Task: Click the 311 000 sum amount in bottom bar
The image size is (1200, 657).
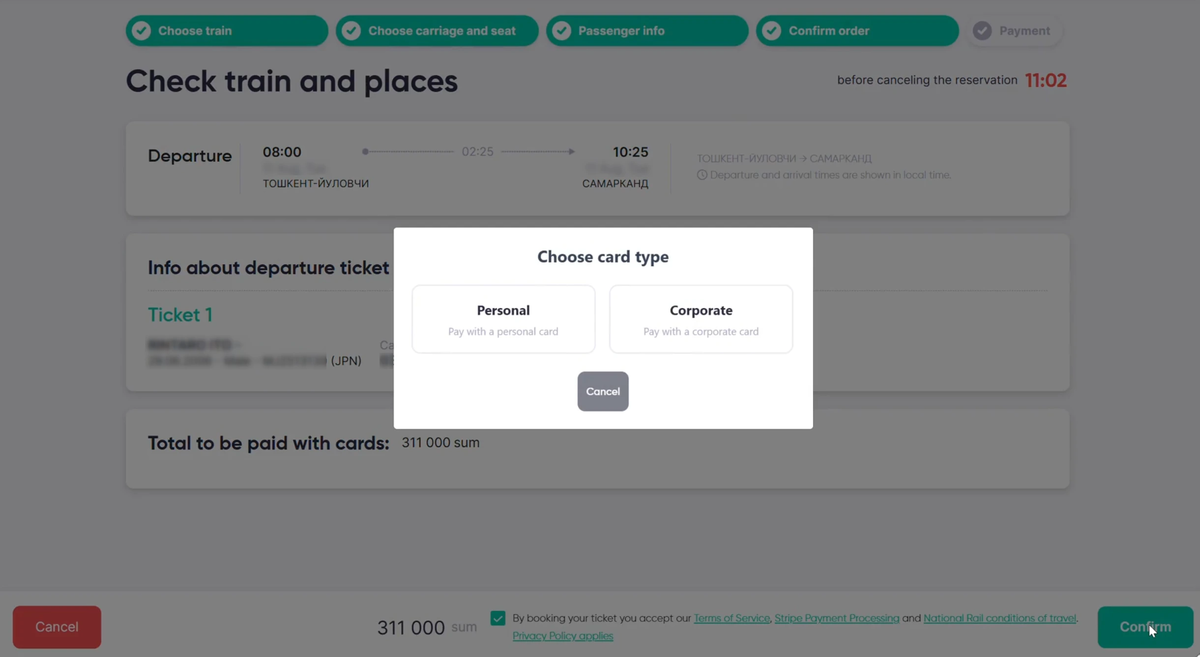Action: click(427, 628)
